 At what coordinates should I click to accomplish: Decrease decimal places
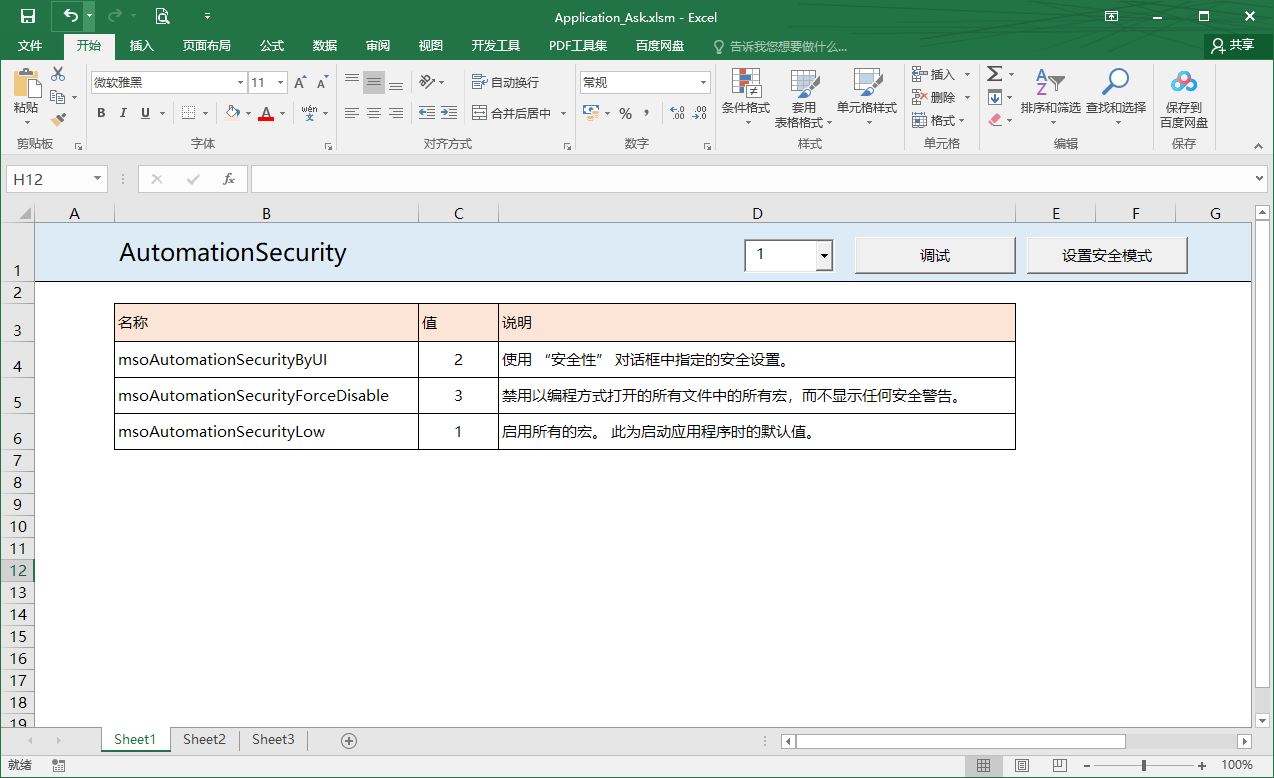coord(699,113)
